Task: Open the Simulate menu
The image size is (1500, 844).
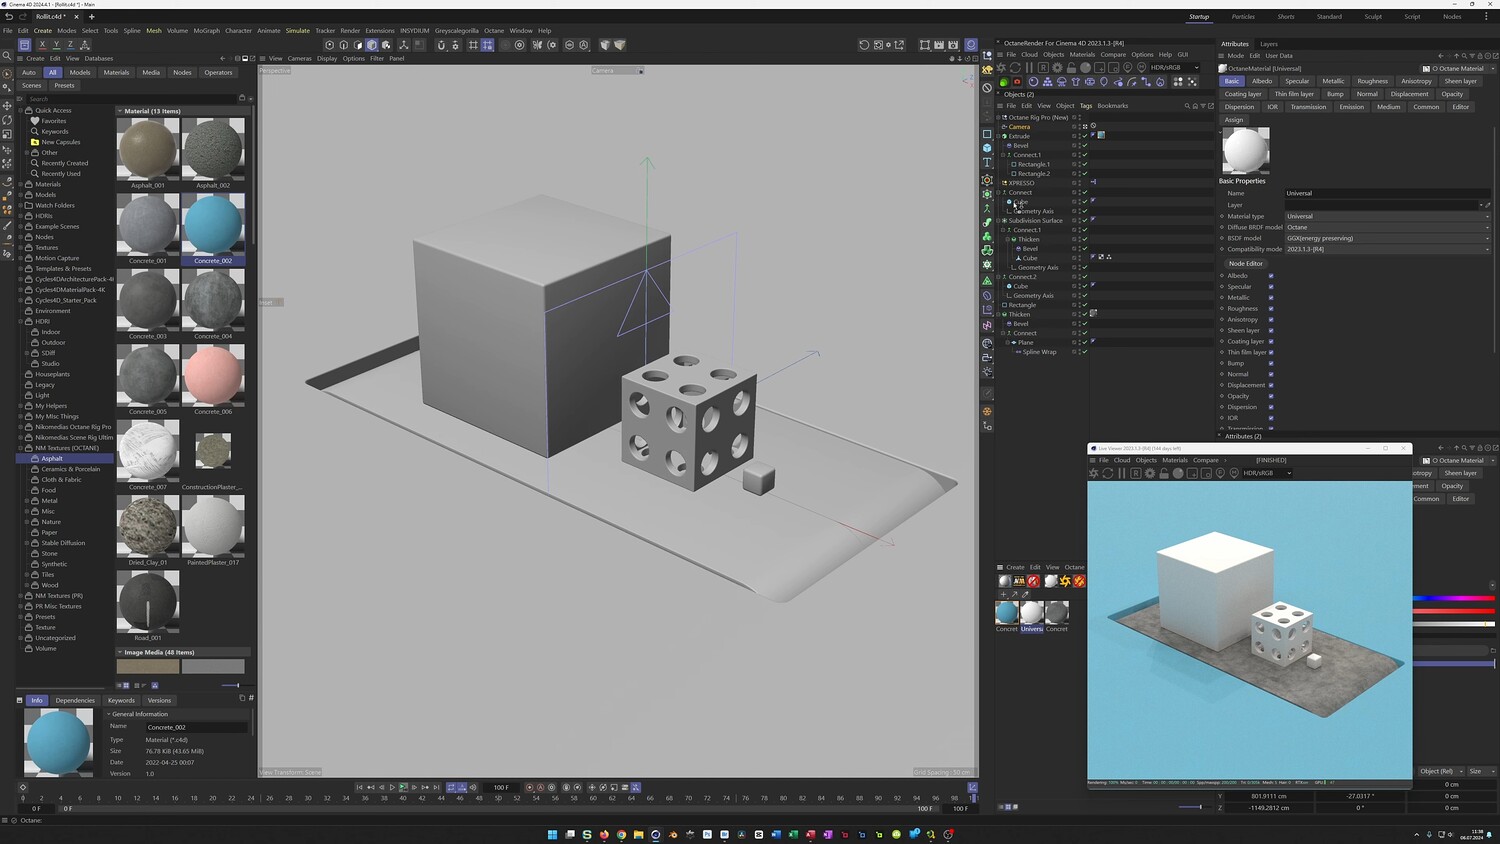Action: (298, 31)
